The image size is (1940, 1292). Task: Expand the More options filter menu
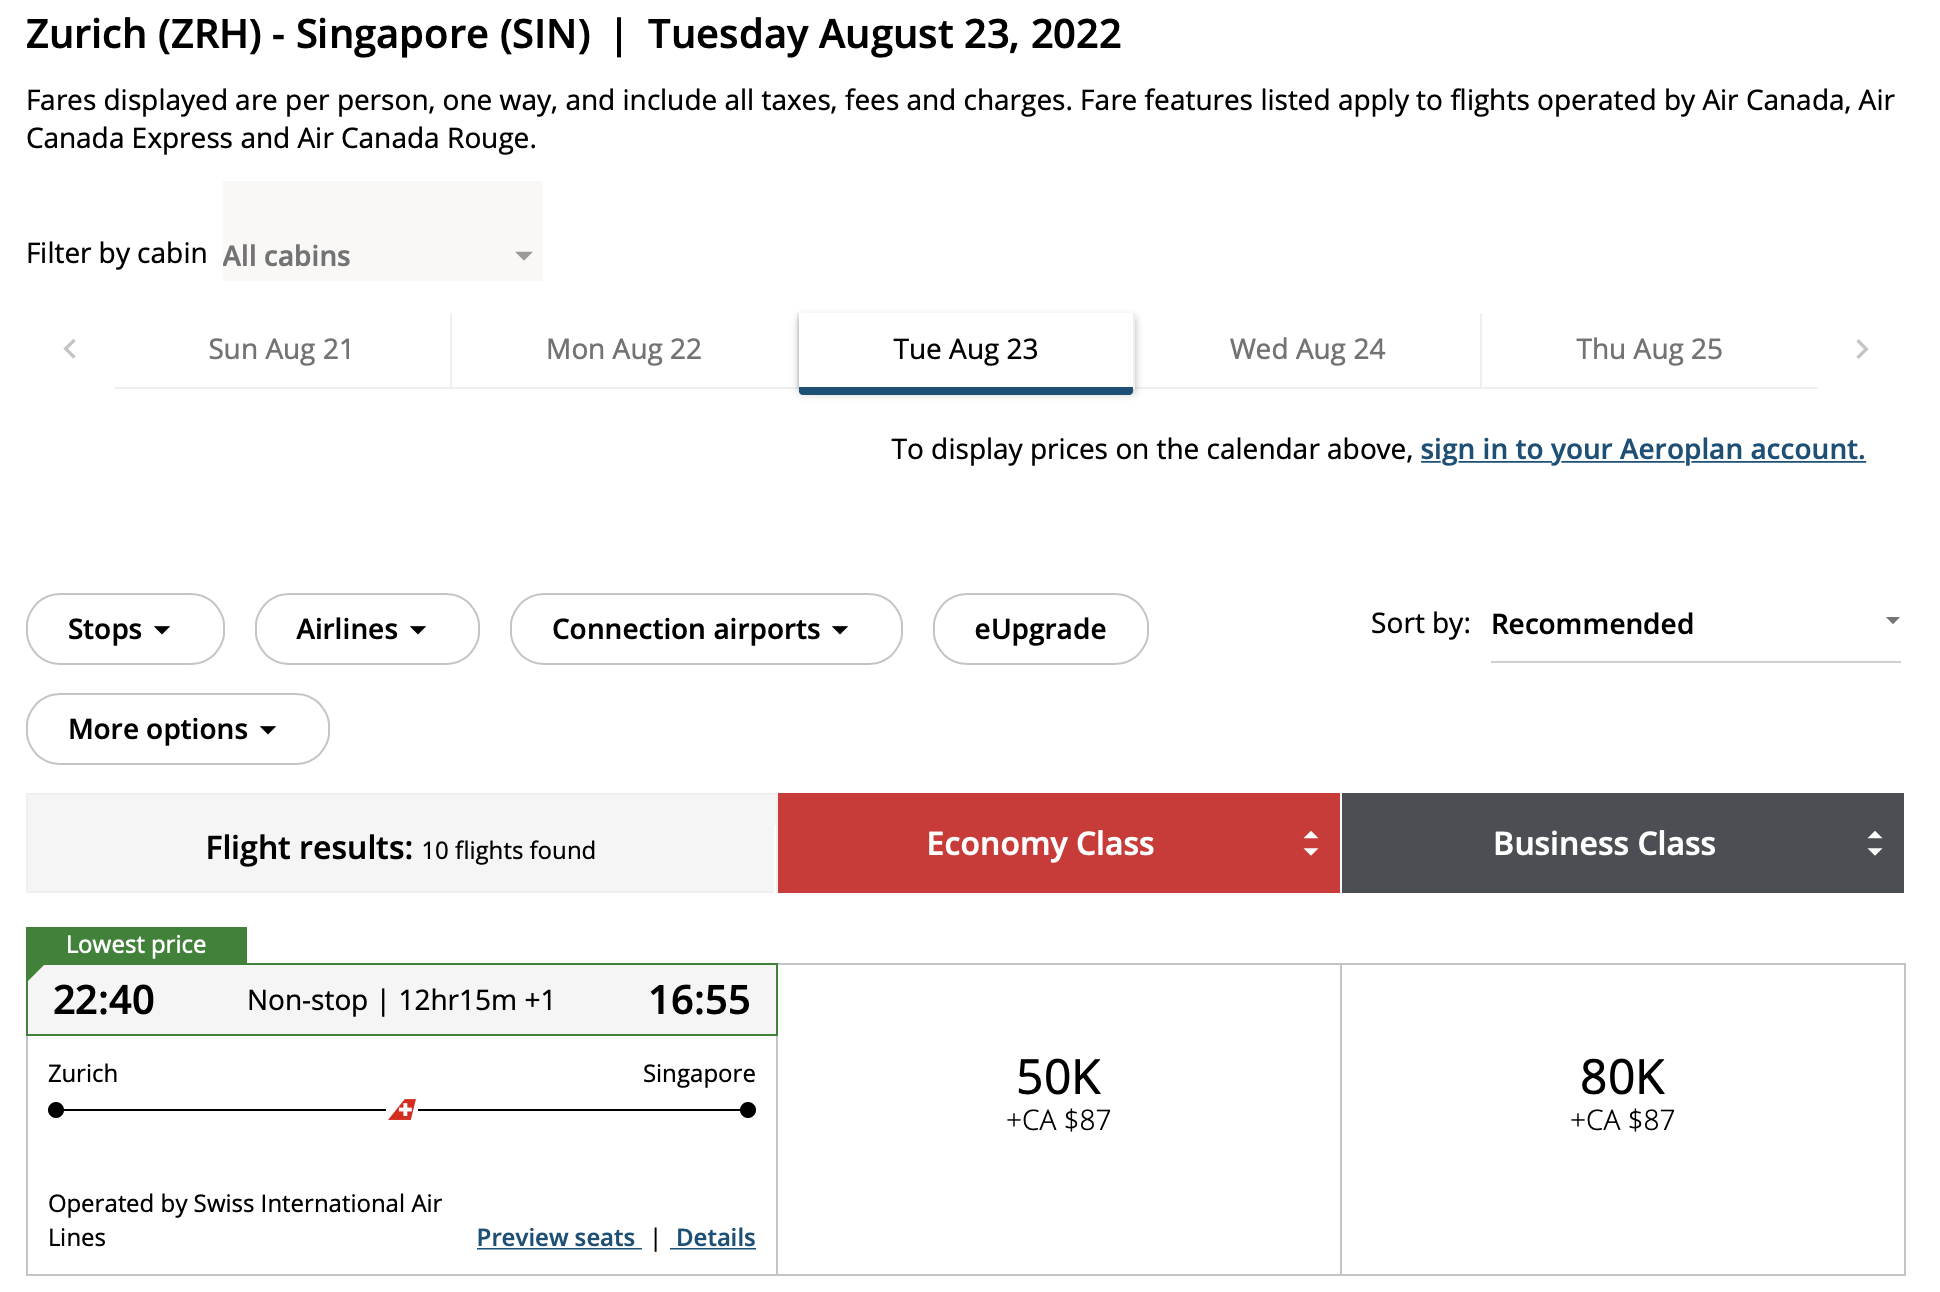176,728
